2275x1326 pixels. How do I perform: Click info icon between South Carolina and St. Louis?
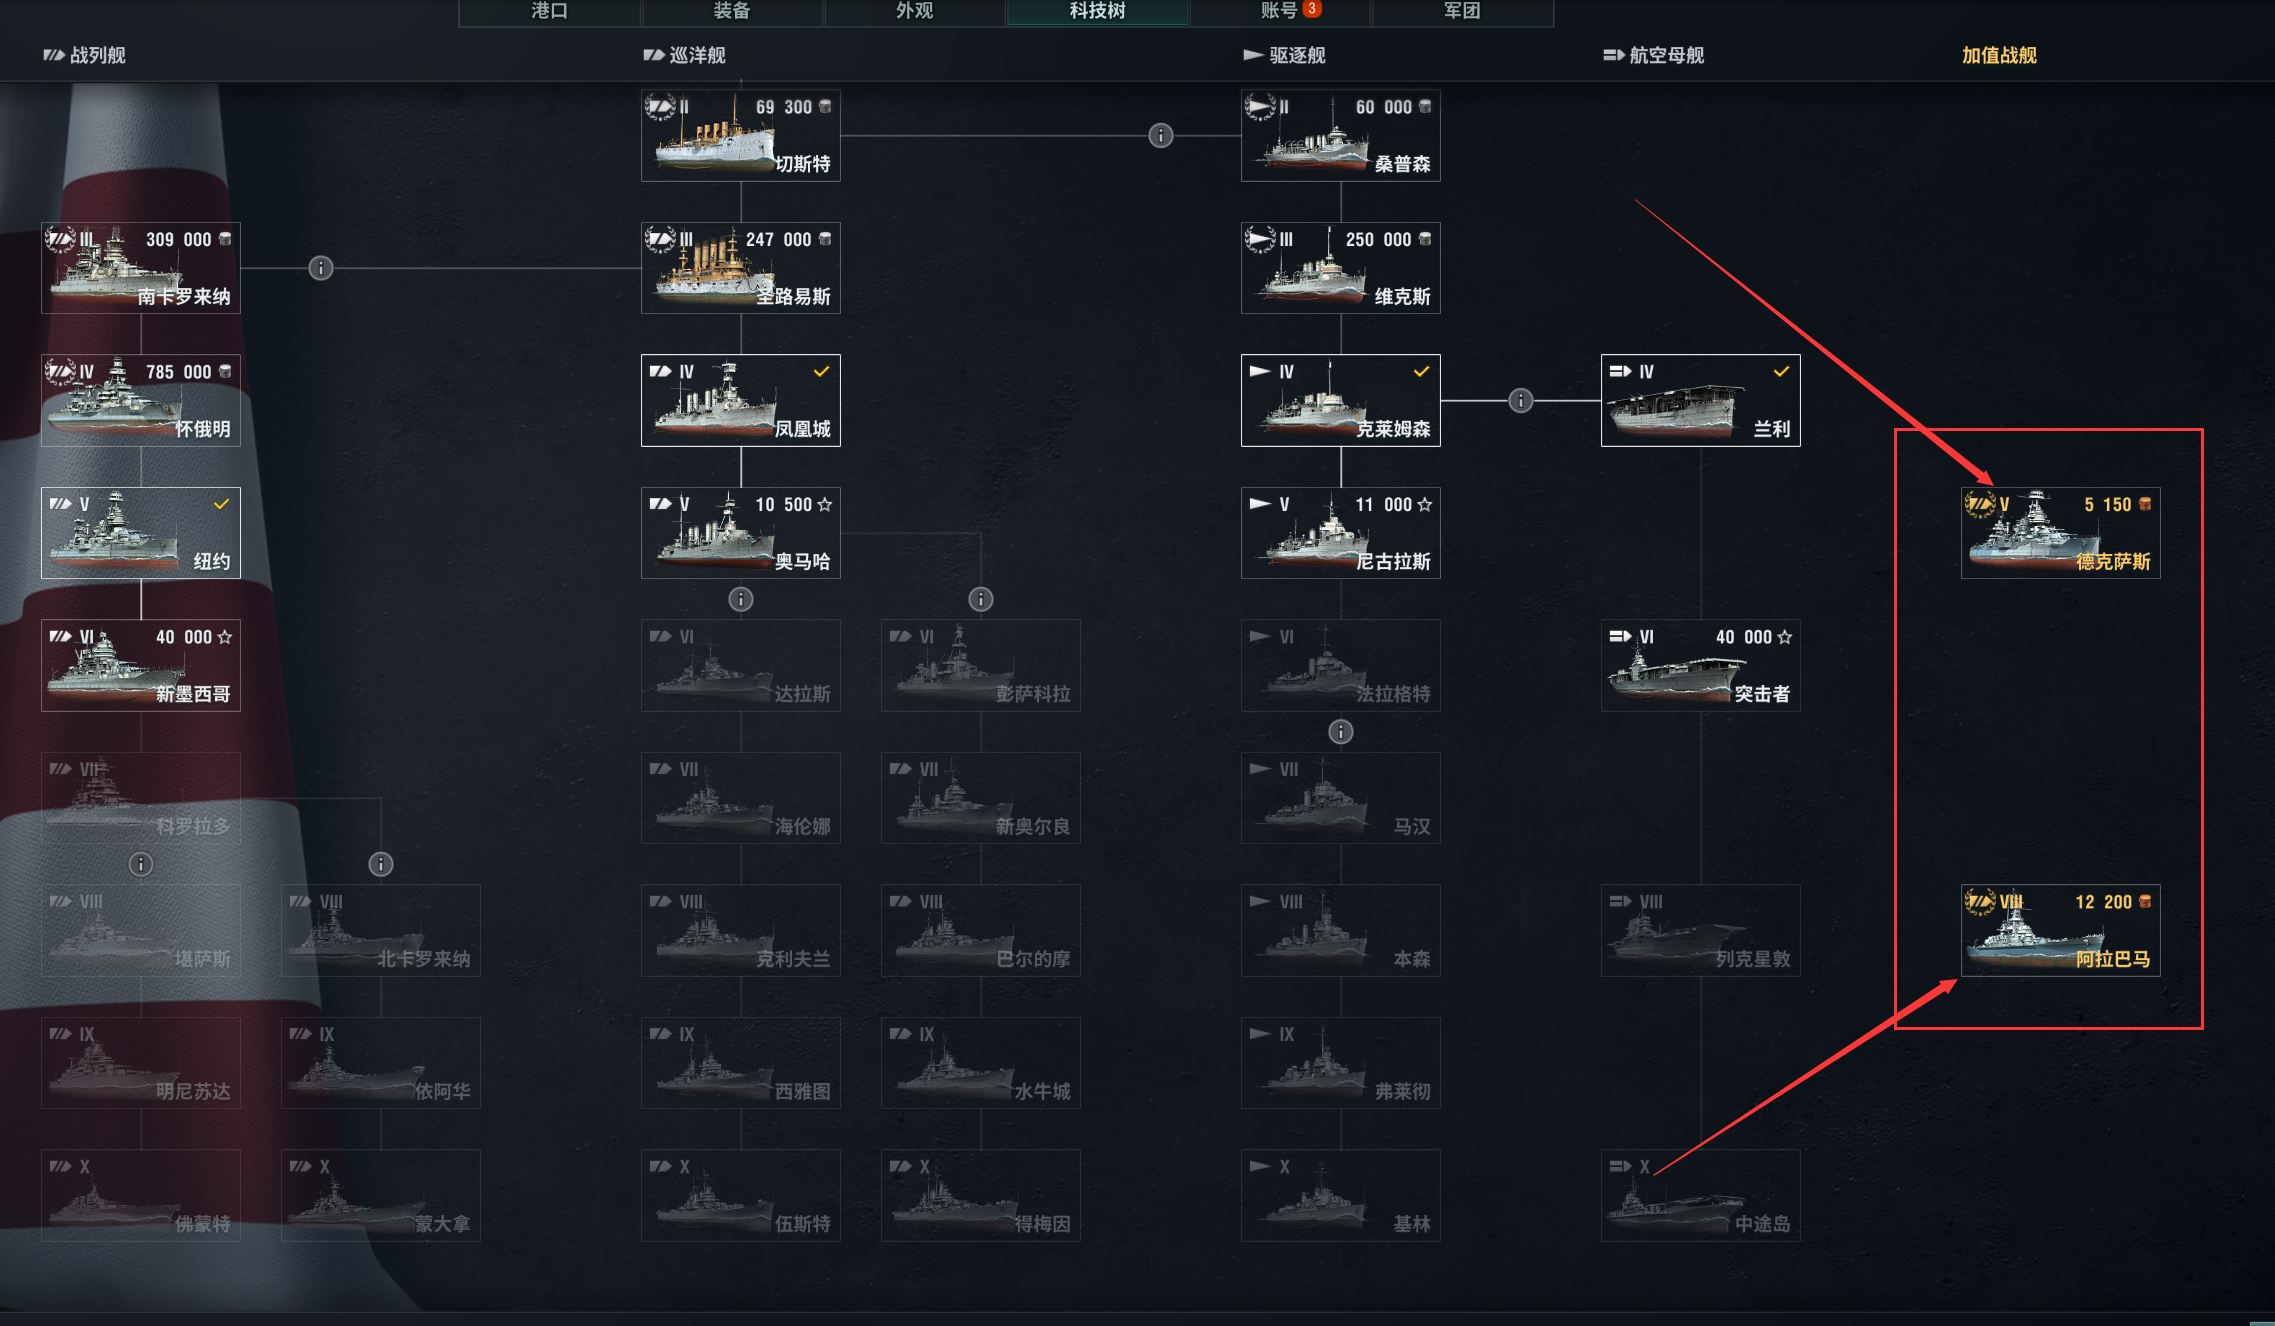pos(320,268)
